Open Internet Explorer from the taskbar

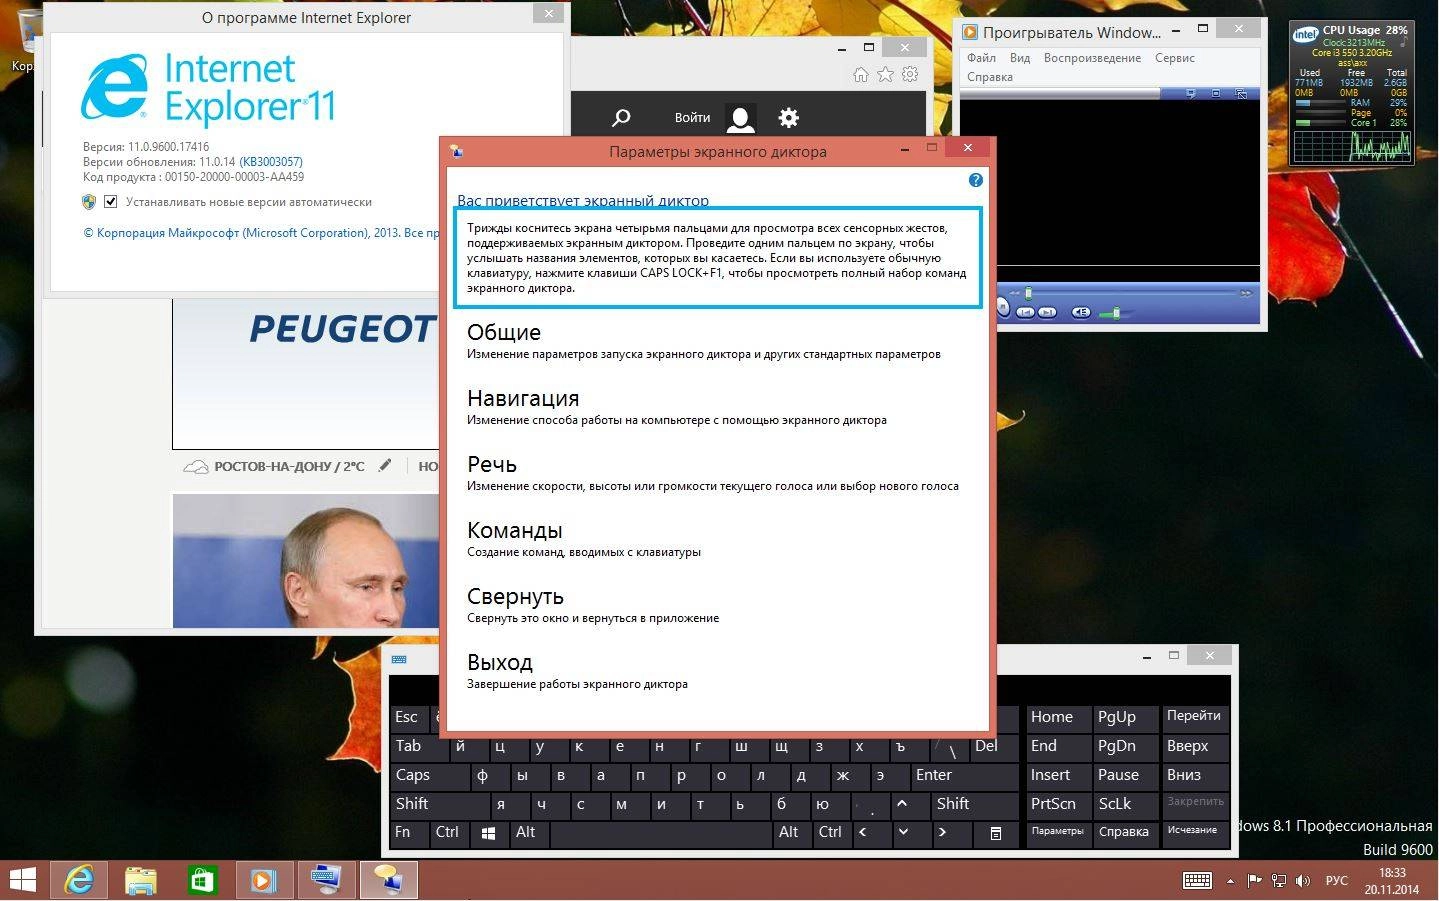coord(79,880)
